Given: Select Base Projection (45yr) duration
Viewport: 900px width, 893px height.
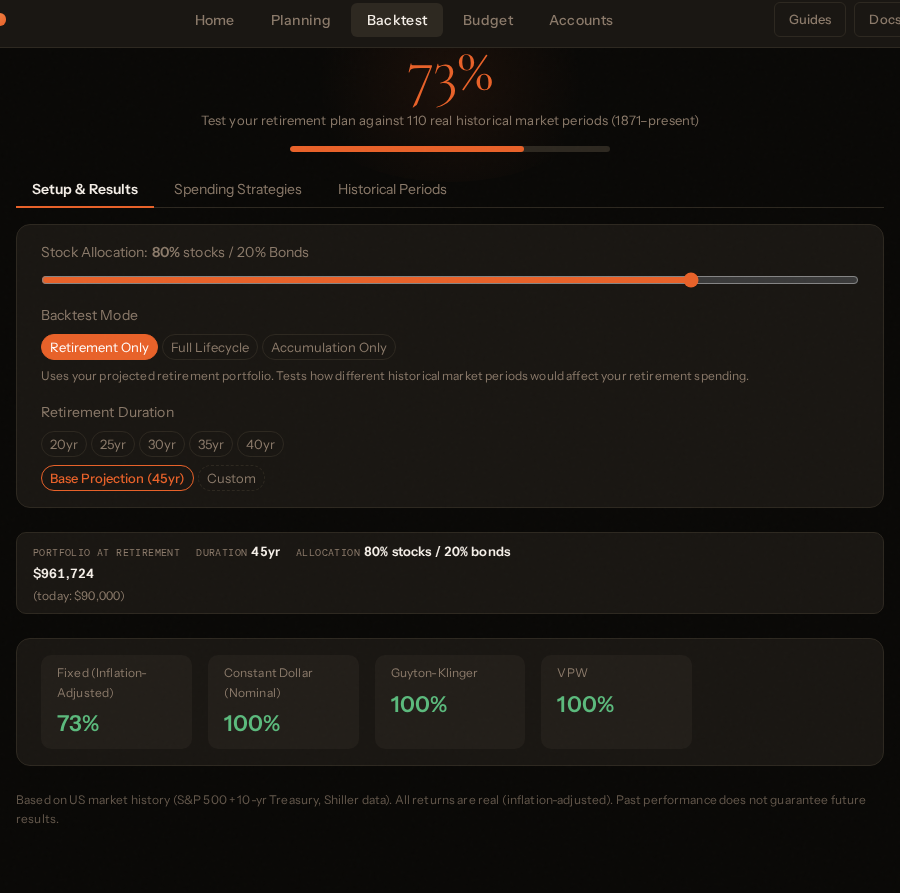Looking at the screenshot, I should (x=117, y=478).
